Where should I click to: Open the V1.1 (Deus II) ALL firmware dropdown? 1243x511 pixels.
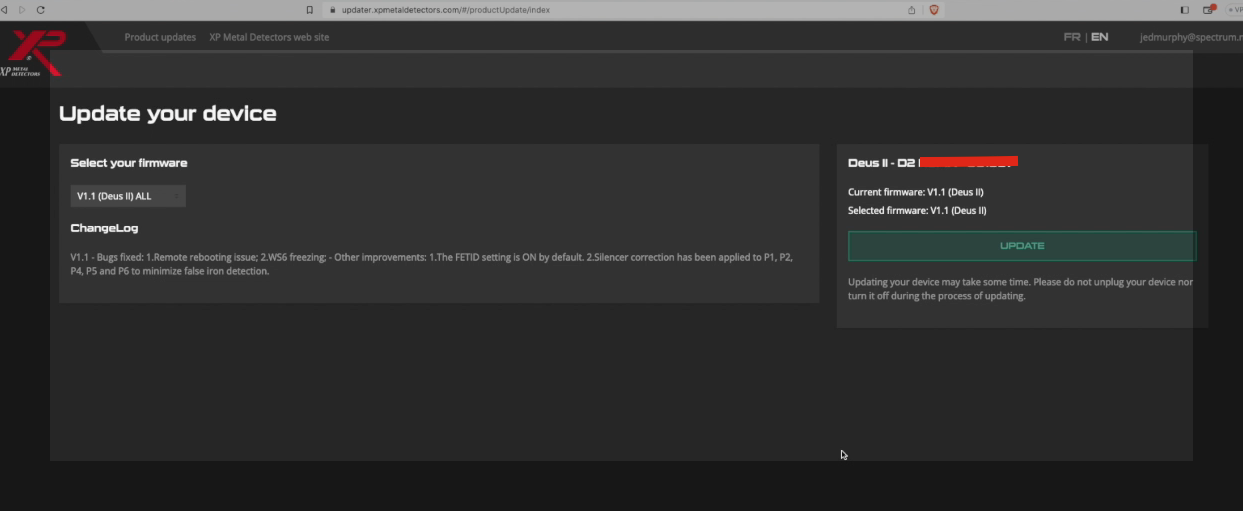pos(128,196)
